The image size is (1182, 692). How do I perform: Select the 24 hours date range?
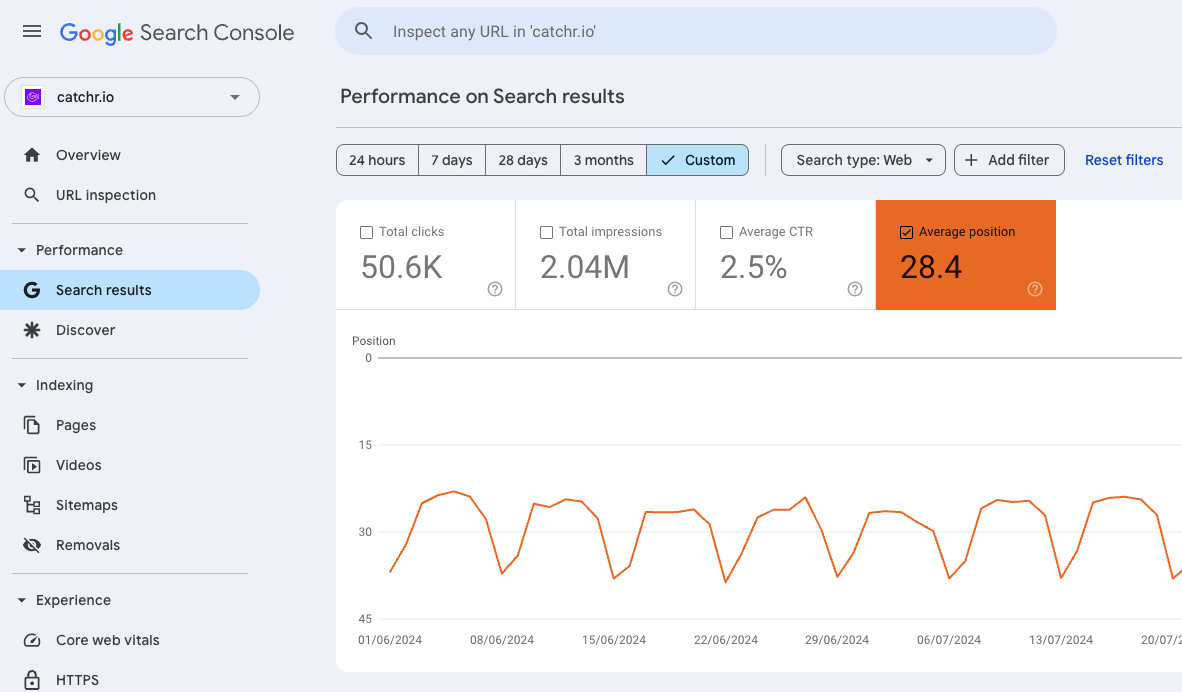click(x=377, y=160)
